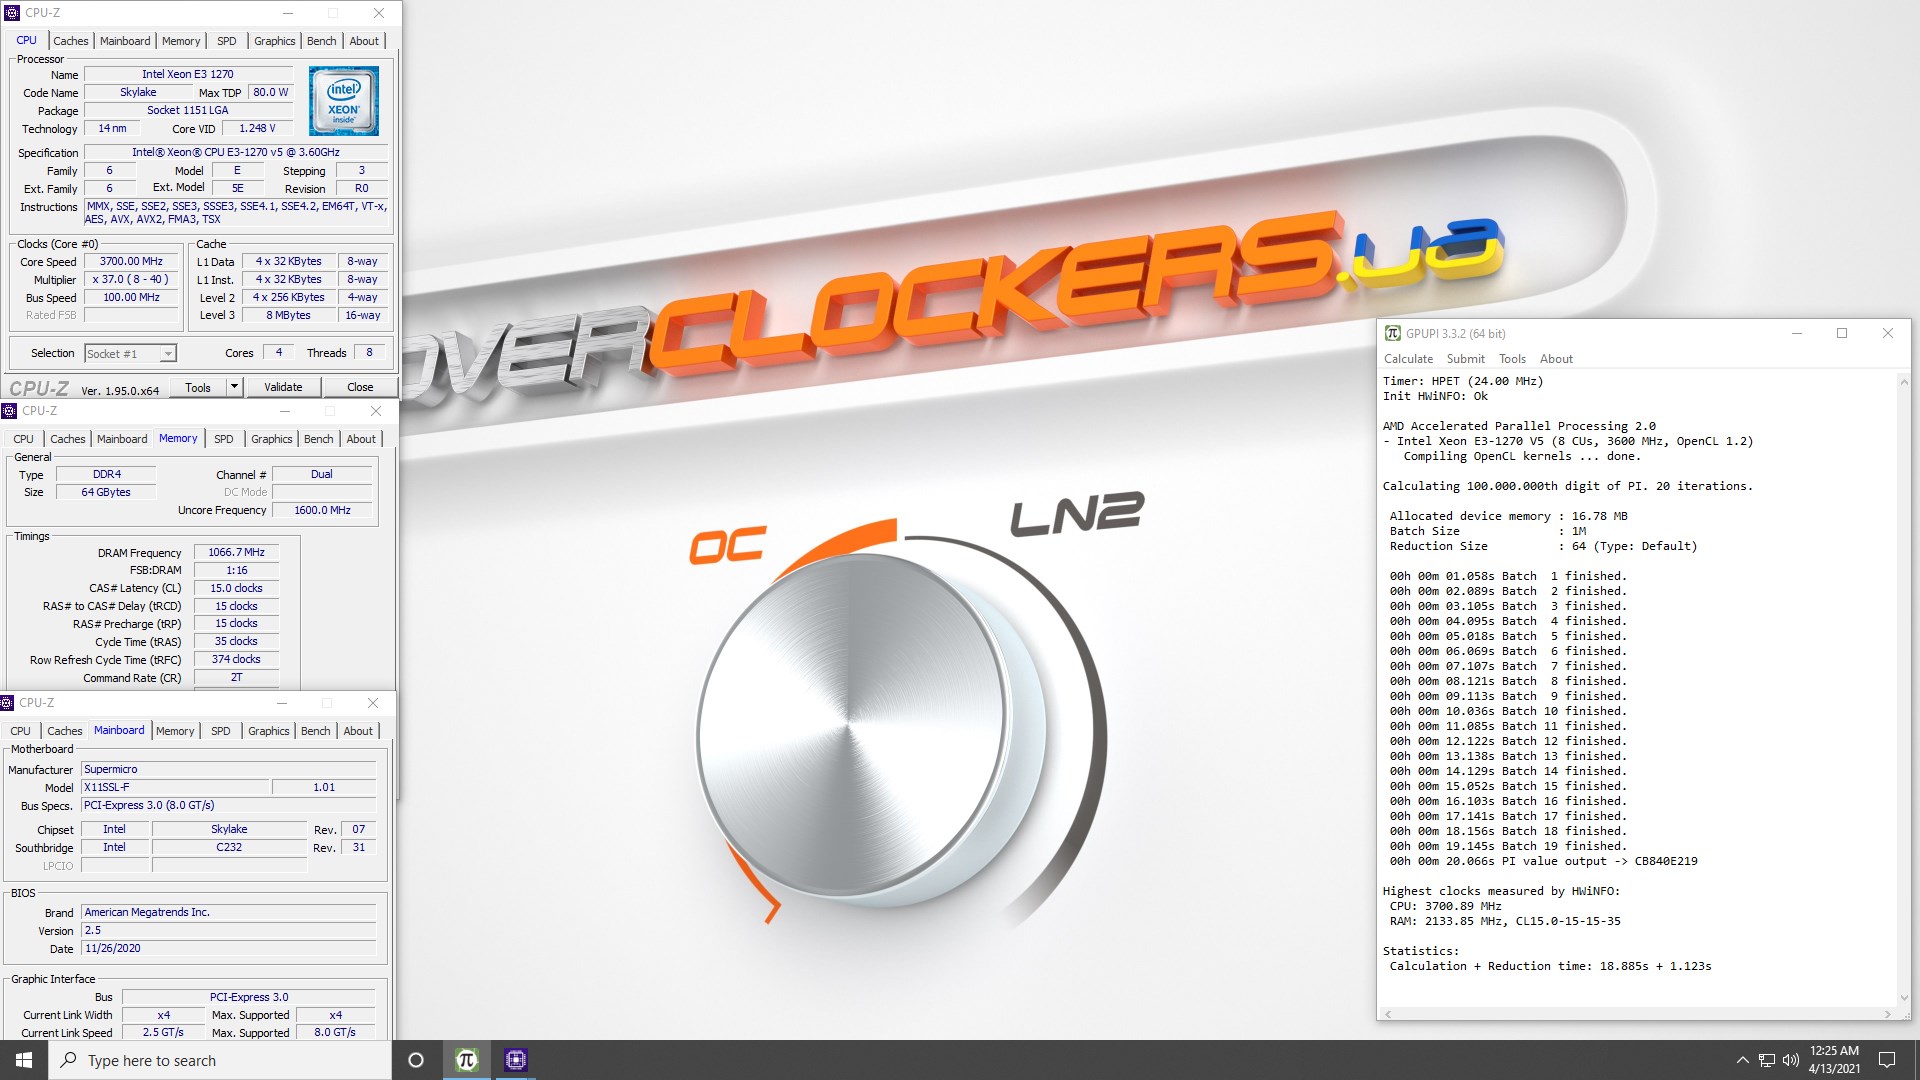Click the mainboard Model field X11SSL-F

(x=175, y=787)
